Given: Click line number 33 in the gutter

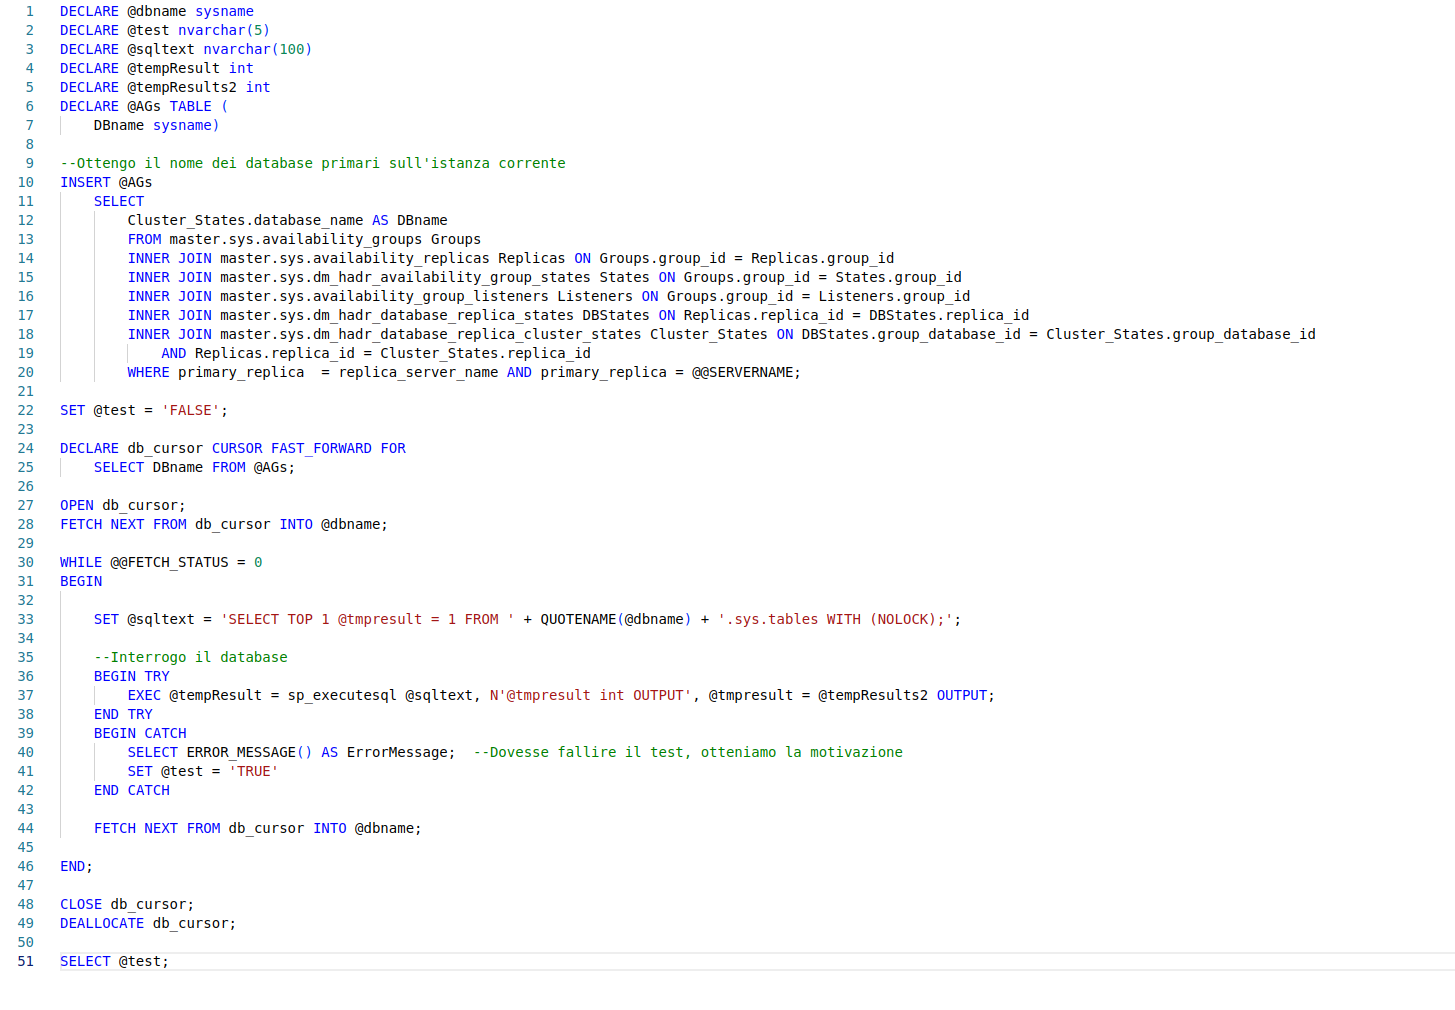Looking at the screenshot, I should [x=25, y=619].
